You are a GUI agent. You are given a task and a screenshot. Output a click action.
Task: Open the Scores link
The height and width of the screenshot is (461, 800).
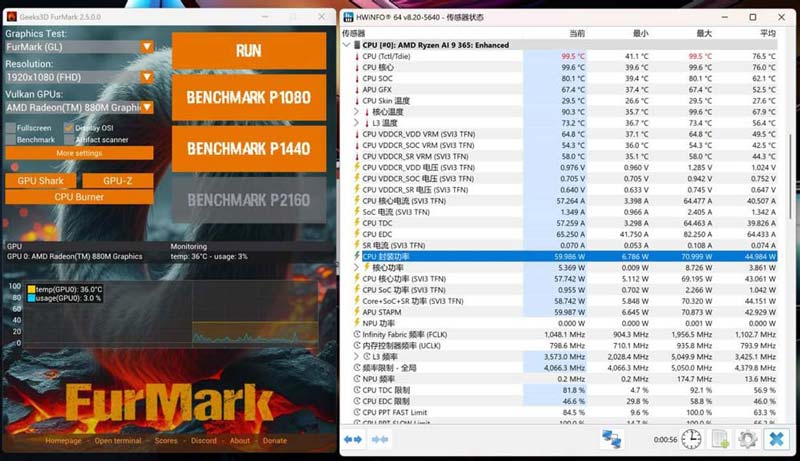pos(166,440)
